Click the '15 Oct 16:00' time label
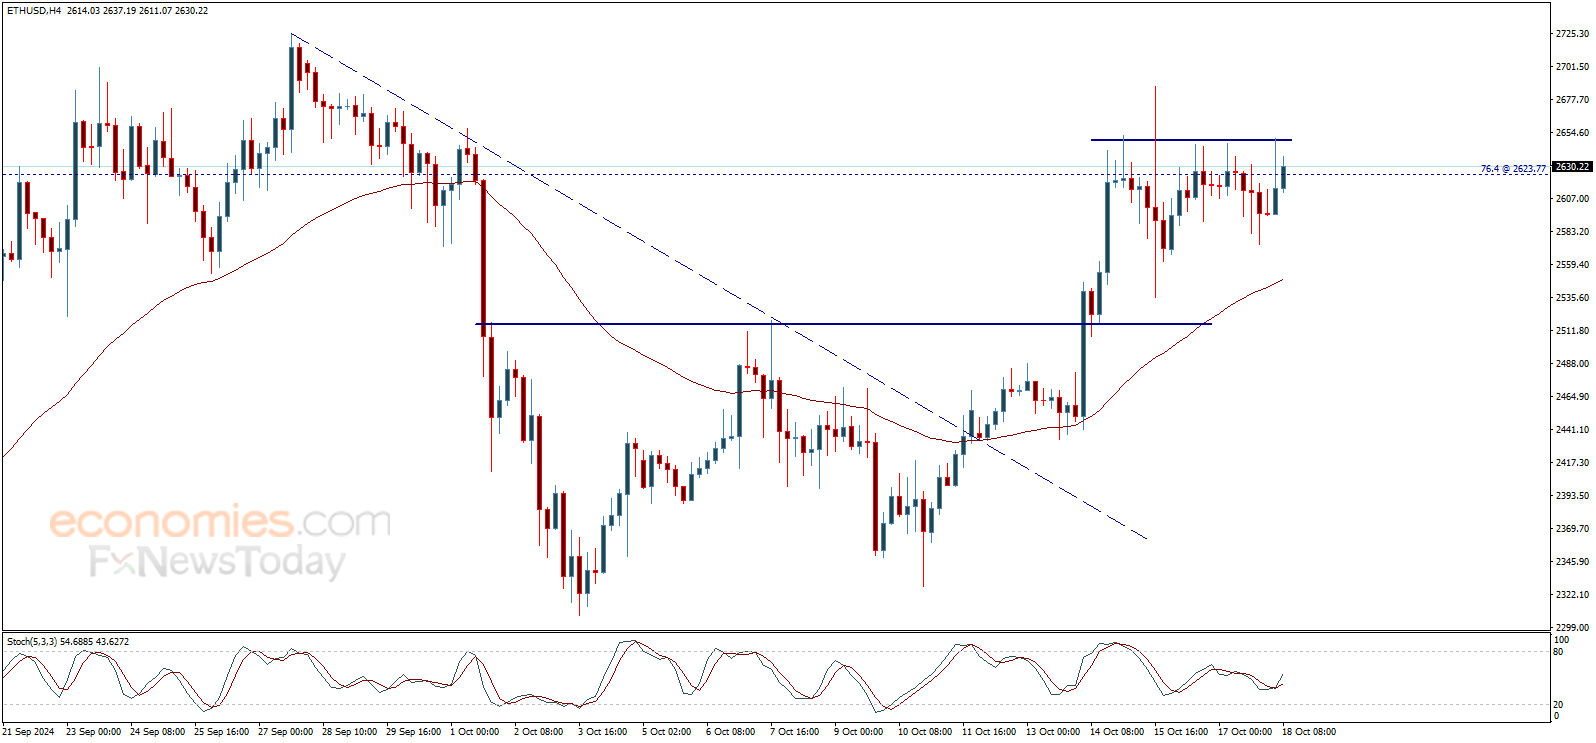This screenshot has height=743, width=1596. click(1181, 732)
